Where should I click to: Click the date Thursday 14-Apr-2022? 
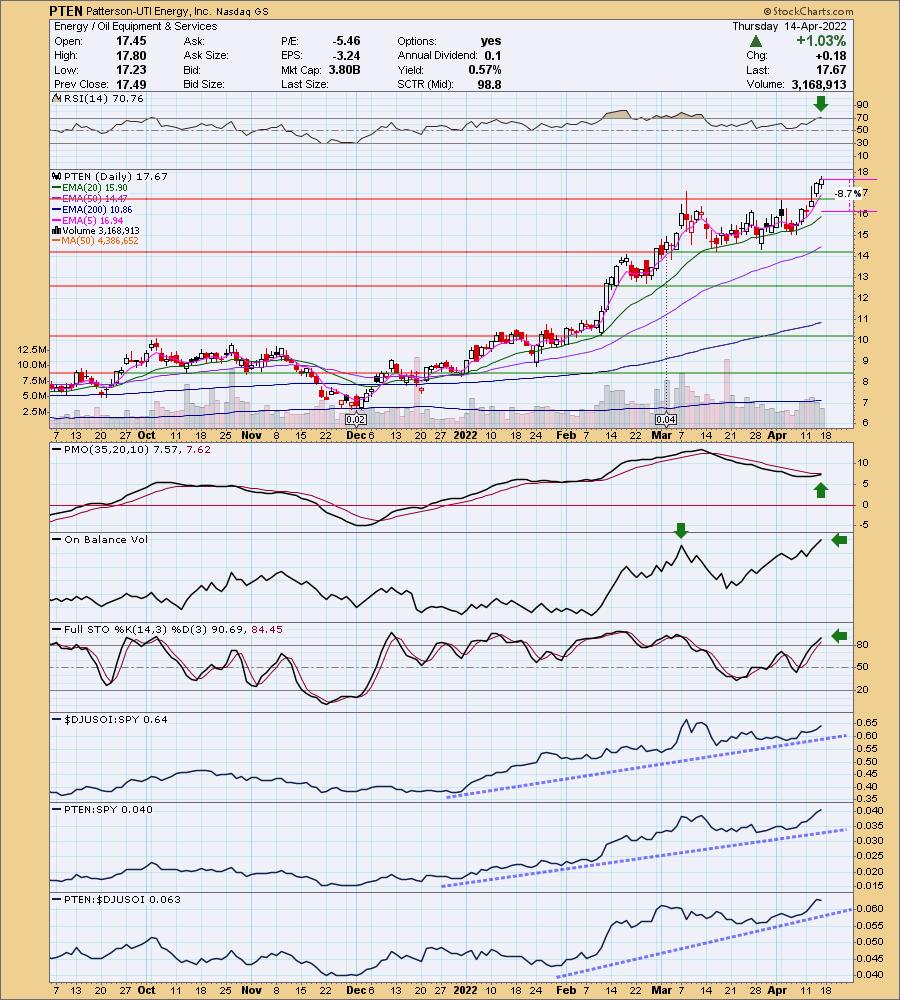click(789, 26)
